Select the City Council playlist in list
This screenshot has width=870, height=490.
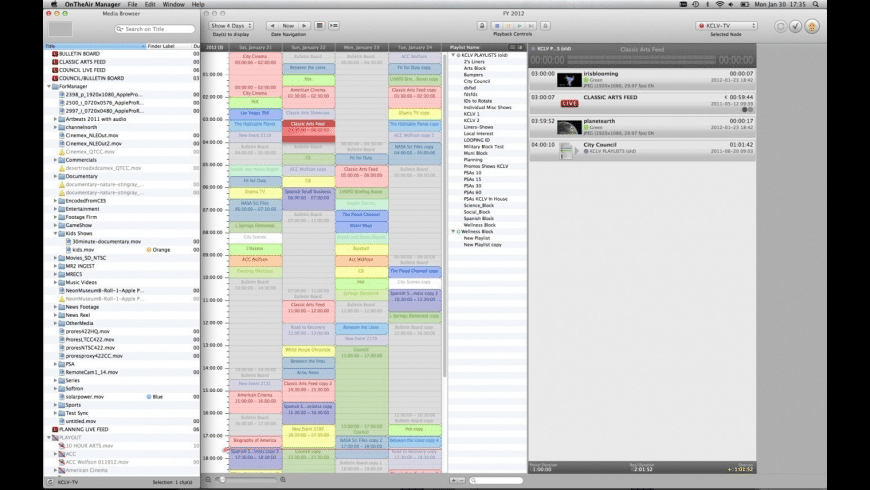coord(477,81)
